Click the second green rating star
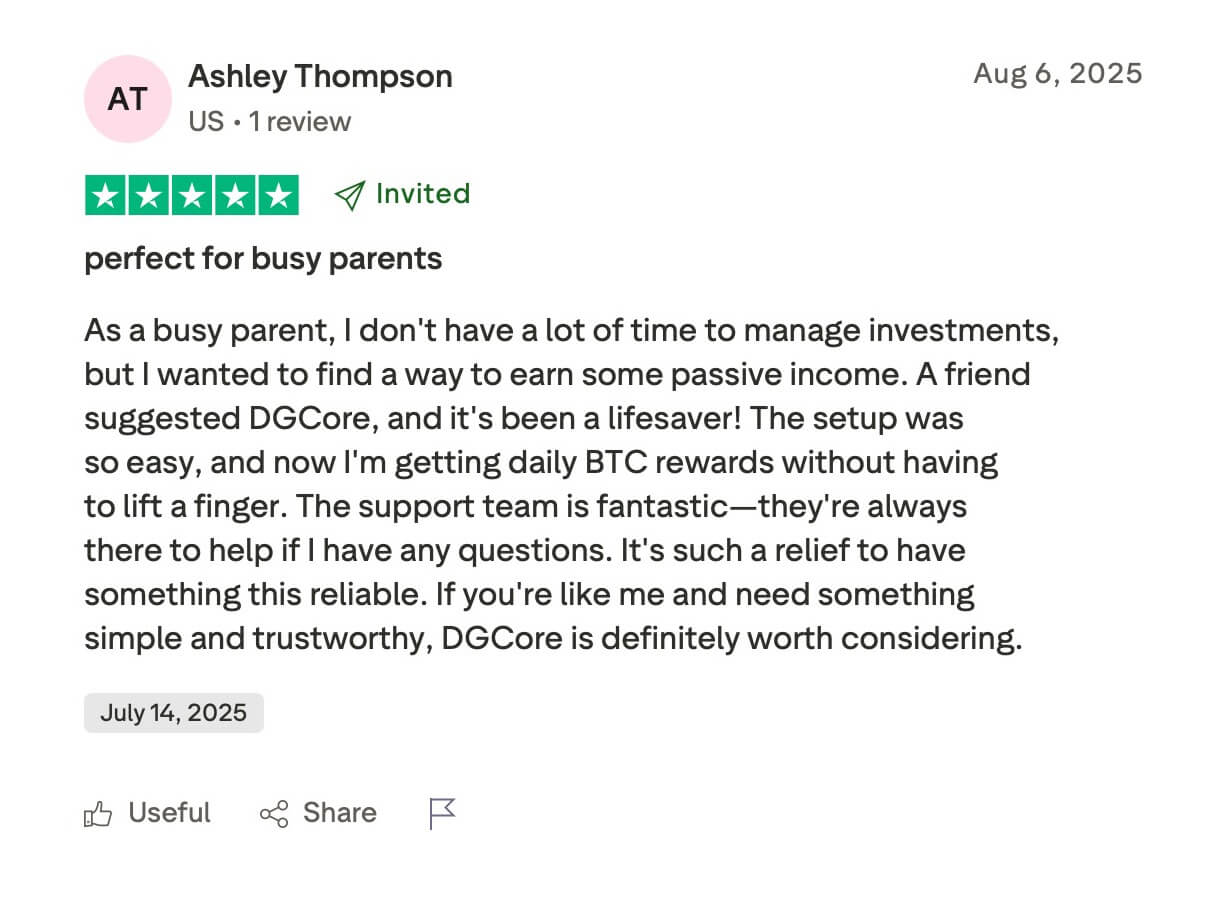 149,195
